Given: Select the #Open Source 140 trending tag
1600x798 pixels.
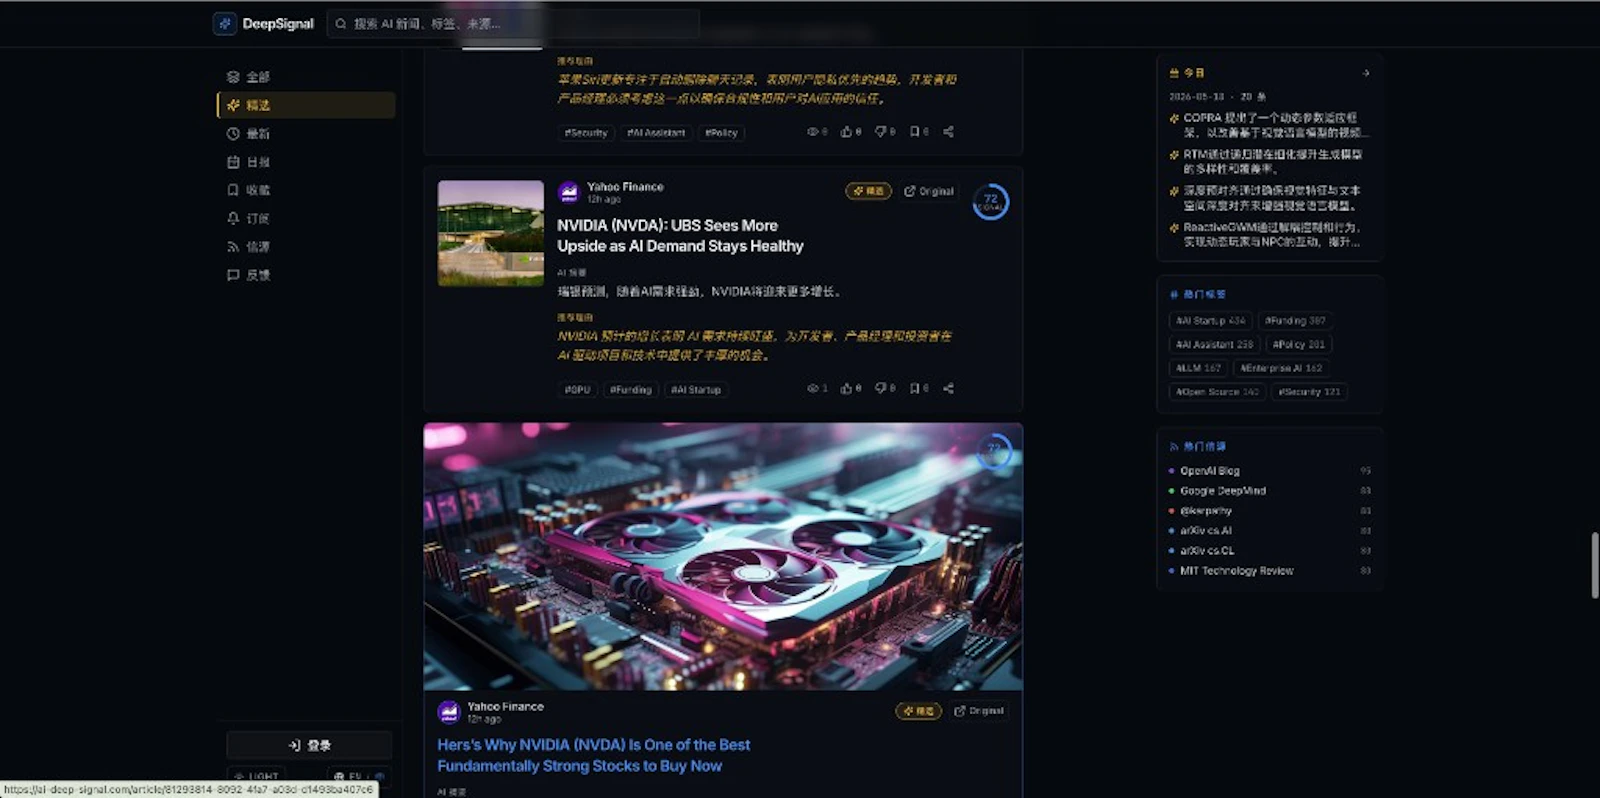Looking at the screenshot, I should 1217,392.
